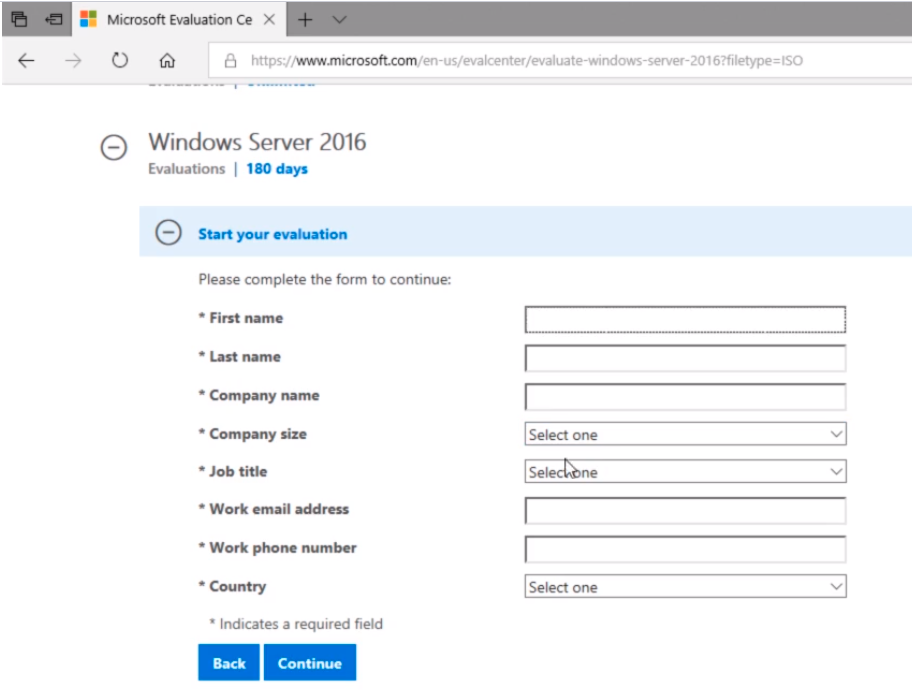Viewport: 912px width, 690px height.
Task: Click the 'Job title' label
Action: [238, 471]
